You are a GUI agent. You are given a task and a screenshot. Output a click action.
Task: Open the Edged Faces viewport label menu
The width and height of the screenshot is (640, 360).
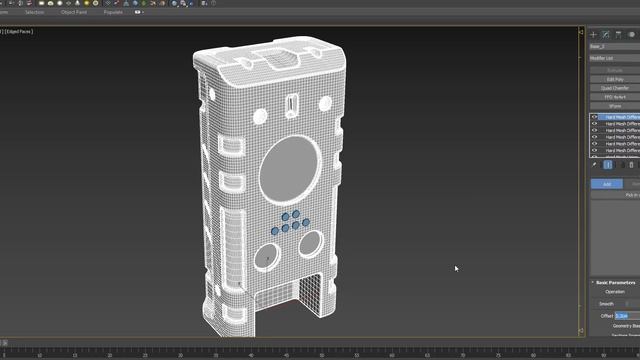pos(19,31)
